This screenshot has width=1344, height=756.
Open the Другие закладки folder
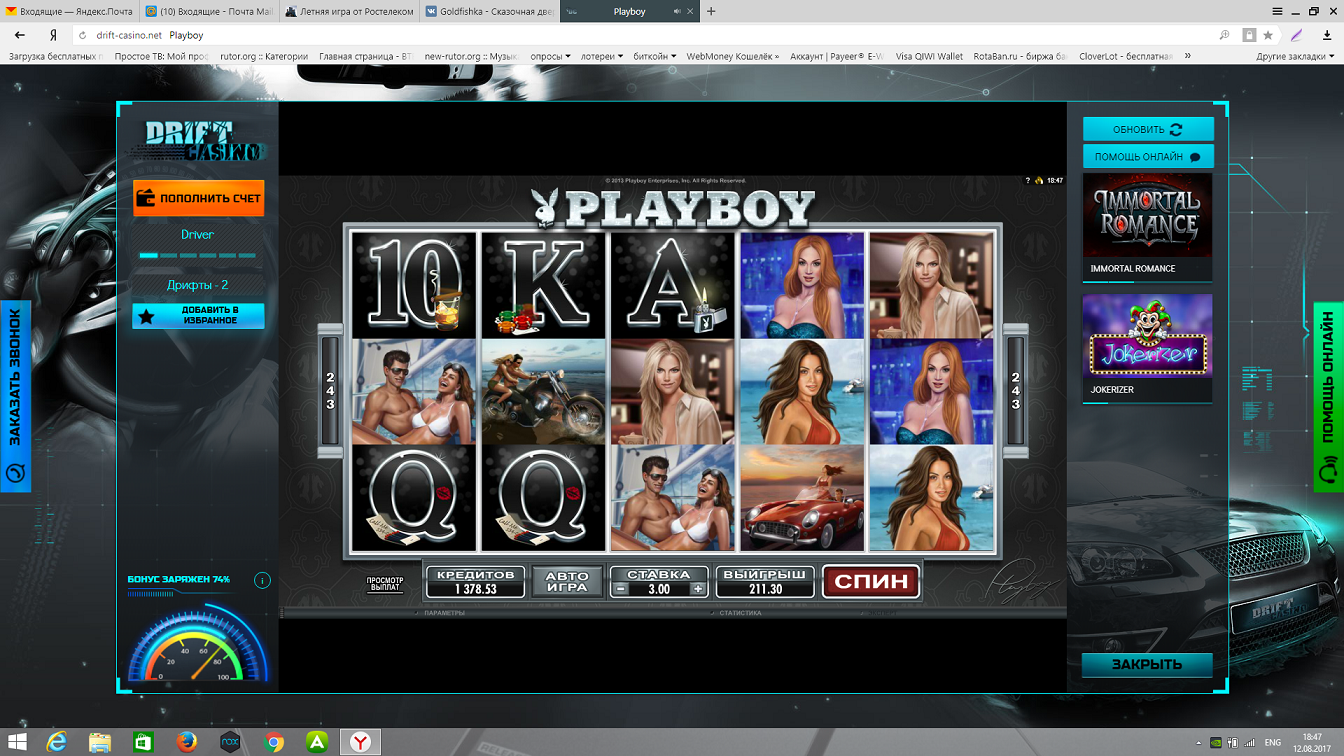(1295, 57)
